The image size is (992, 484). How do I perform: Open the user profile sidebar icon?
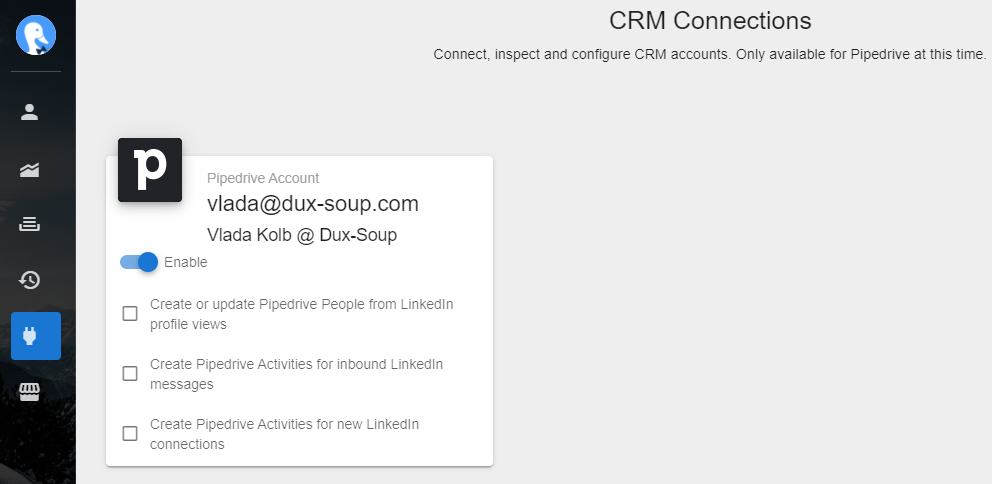[30, 112]
